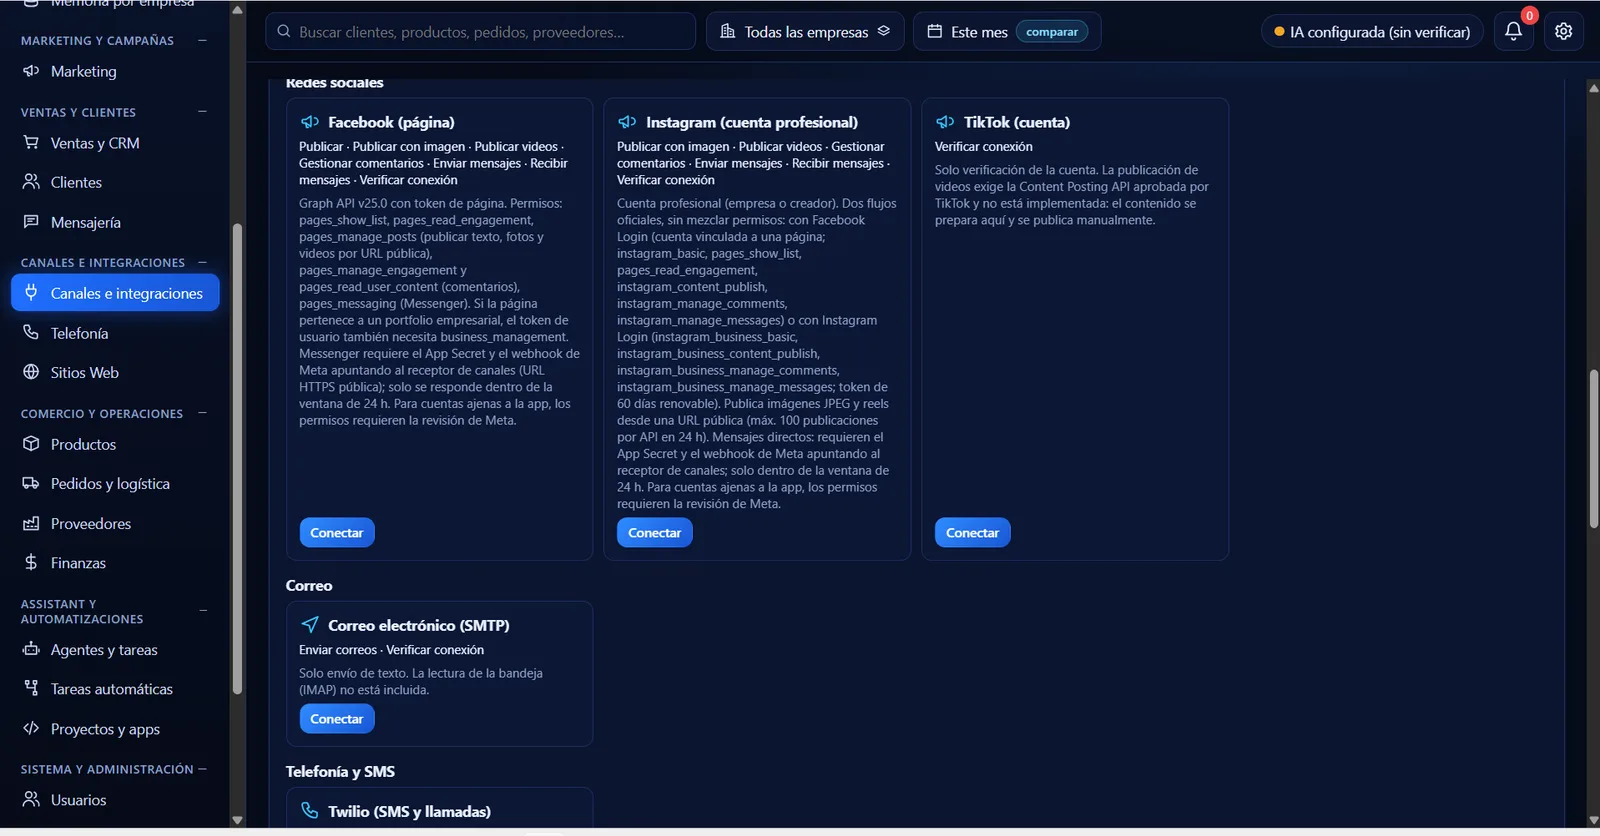Click the Marketing megaphone icon in sidebar

point(31,71)
